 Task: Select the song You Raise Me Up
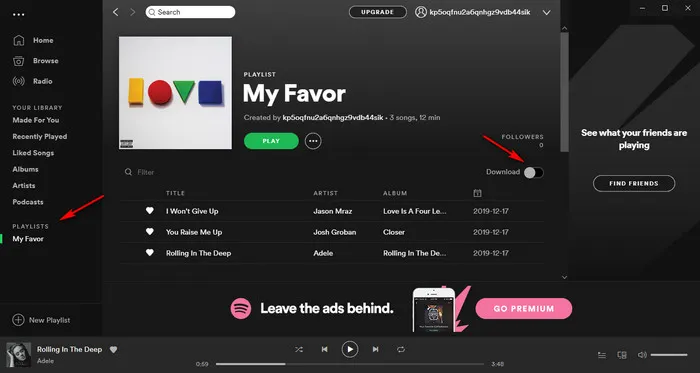pos(194,232)
